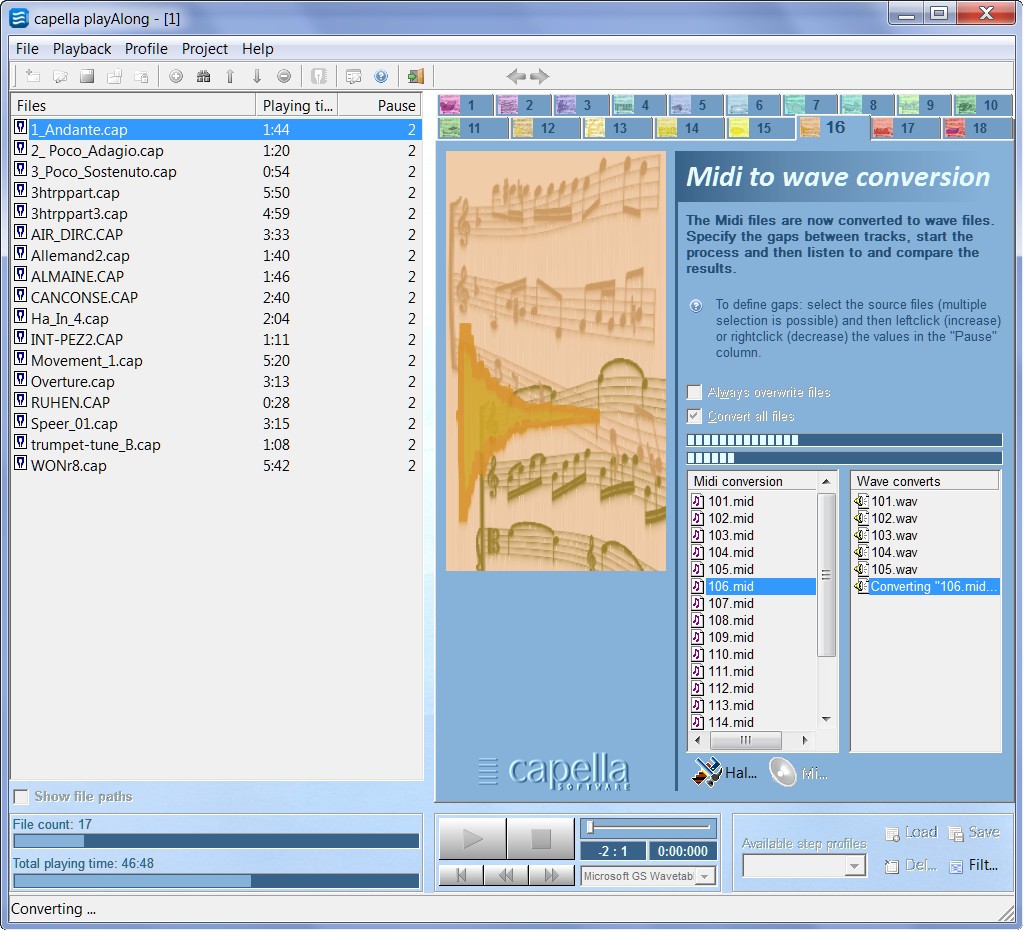
Task: Click the exit door toolbar icon
Action: (415, 76)
